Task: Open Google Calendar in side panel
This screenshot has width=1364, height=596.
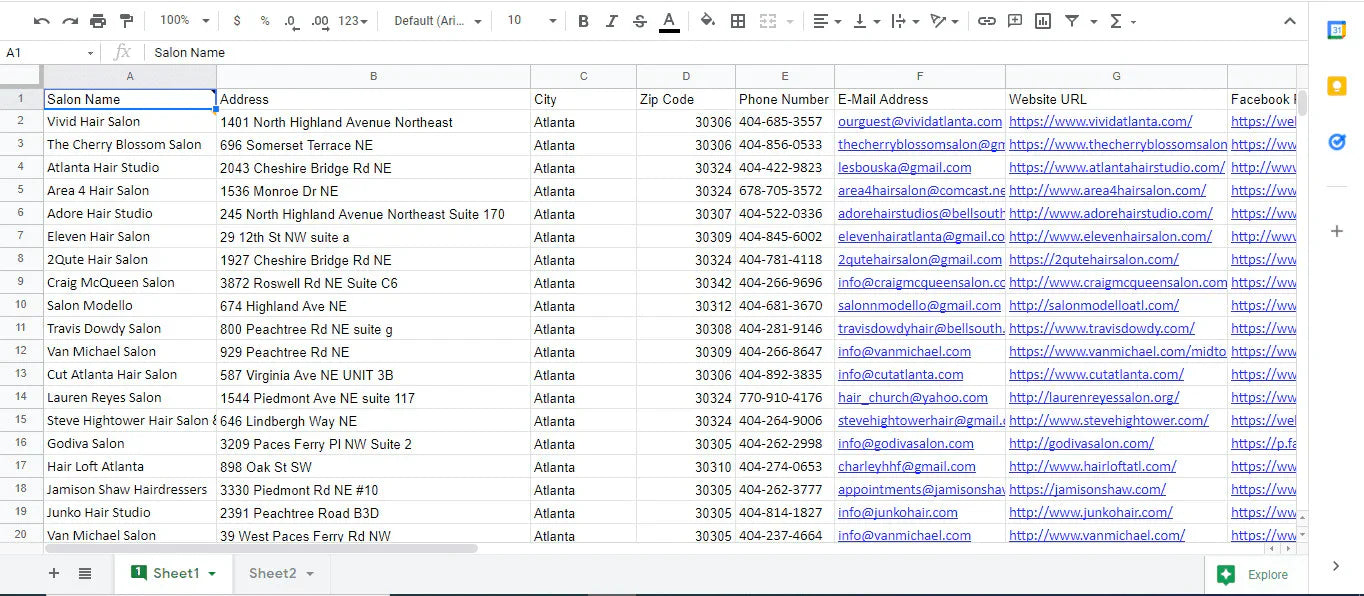Action: click(1336, 30)
